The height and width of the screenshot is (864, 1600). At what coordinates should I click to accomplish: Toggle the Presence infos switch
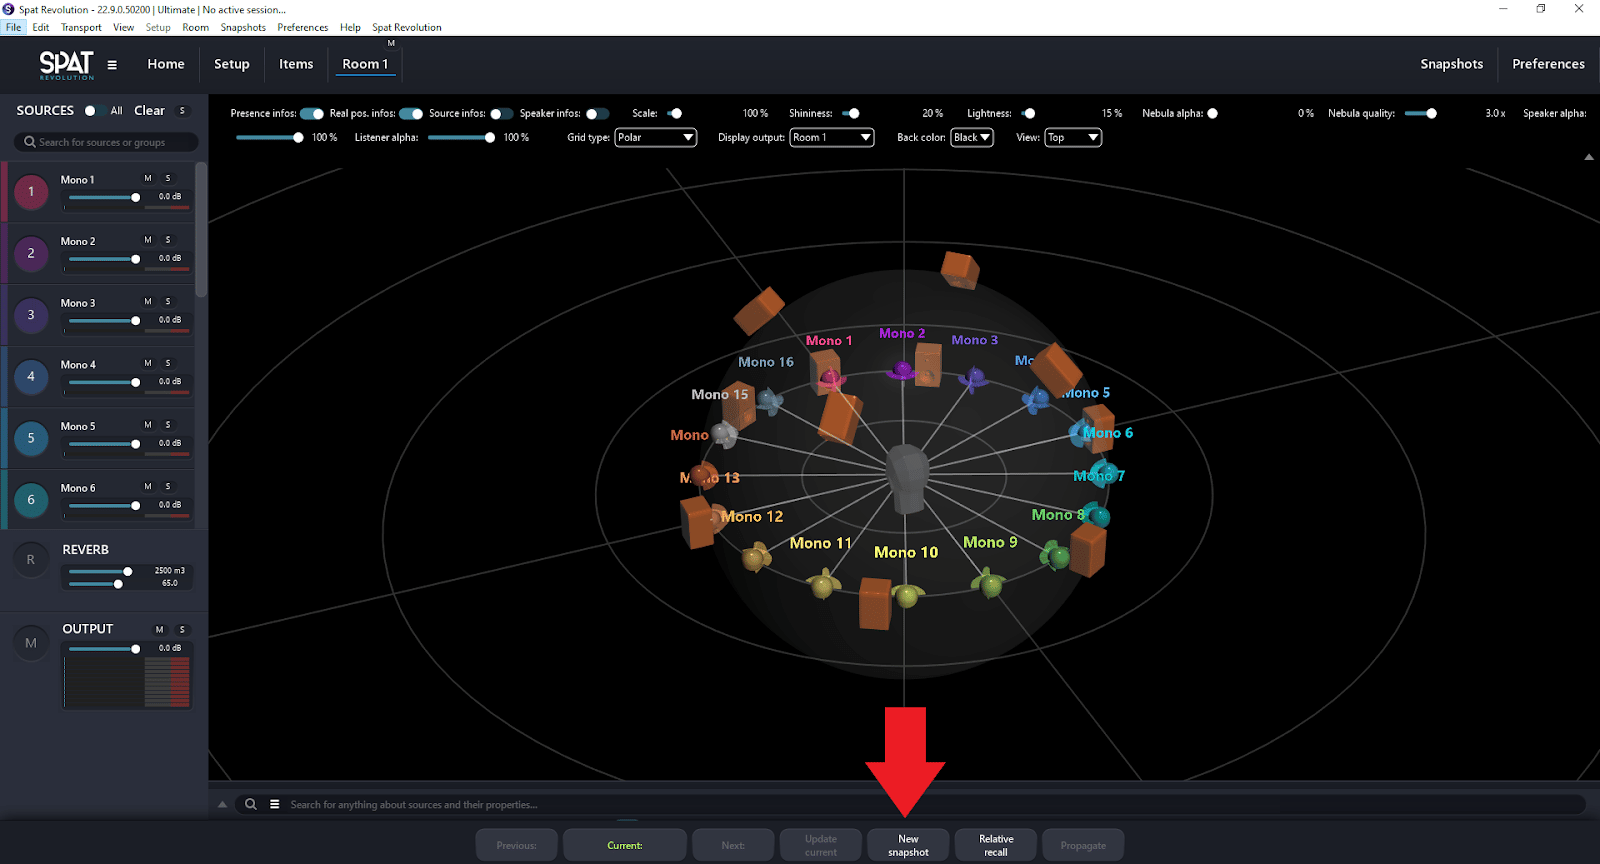pyautogui.click(x=312, y=114)
